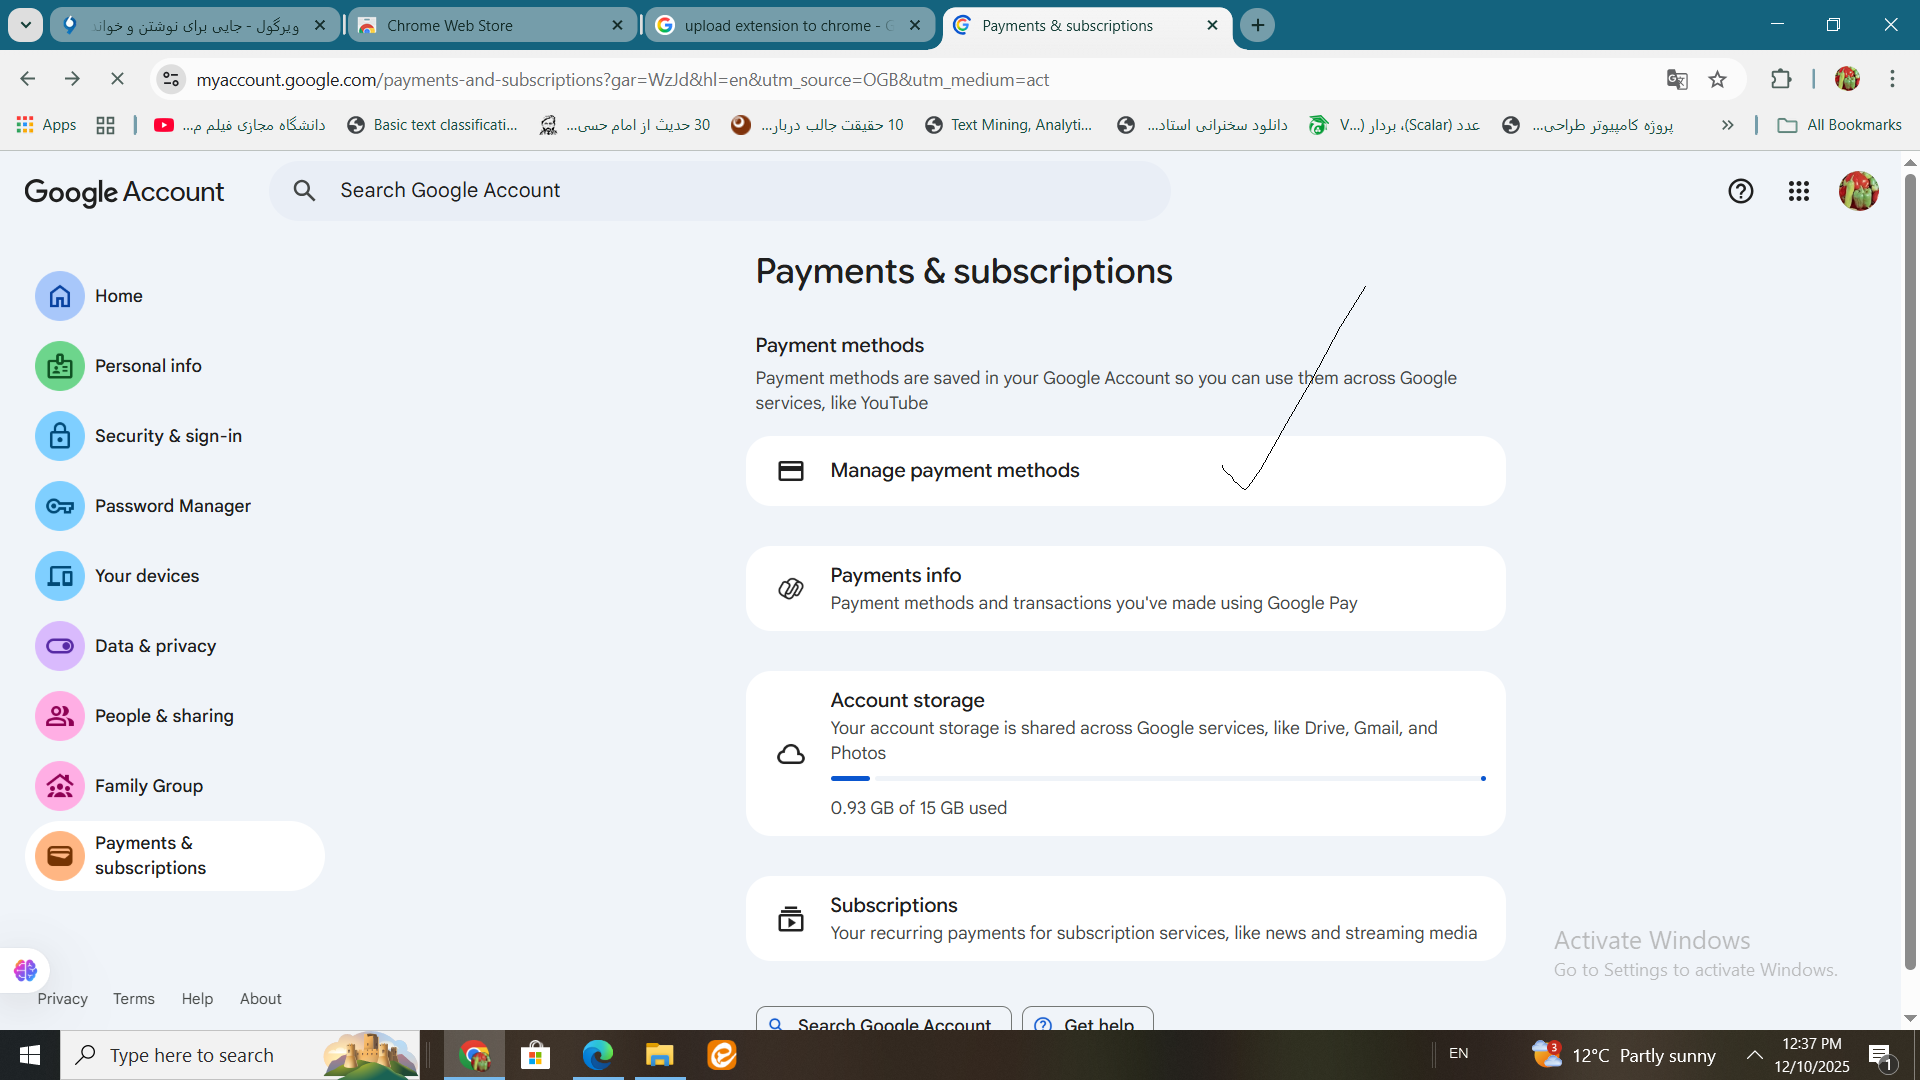Click the Help question mark icon
1920x1080 pixels.
click(1740, 191)
